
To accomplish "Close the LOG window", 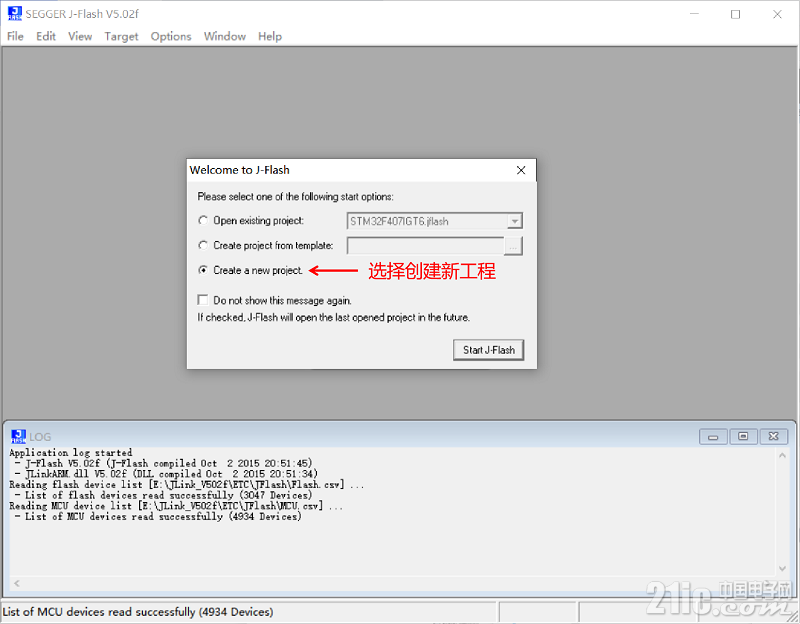I will click(x=773, y=437).
